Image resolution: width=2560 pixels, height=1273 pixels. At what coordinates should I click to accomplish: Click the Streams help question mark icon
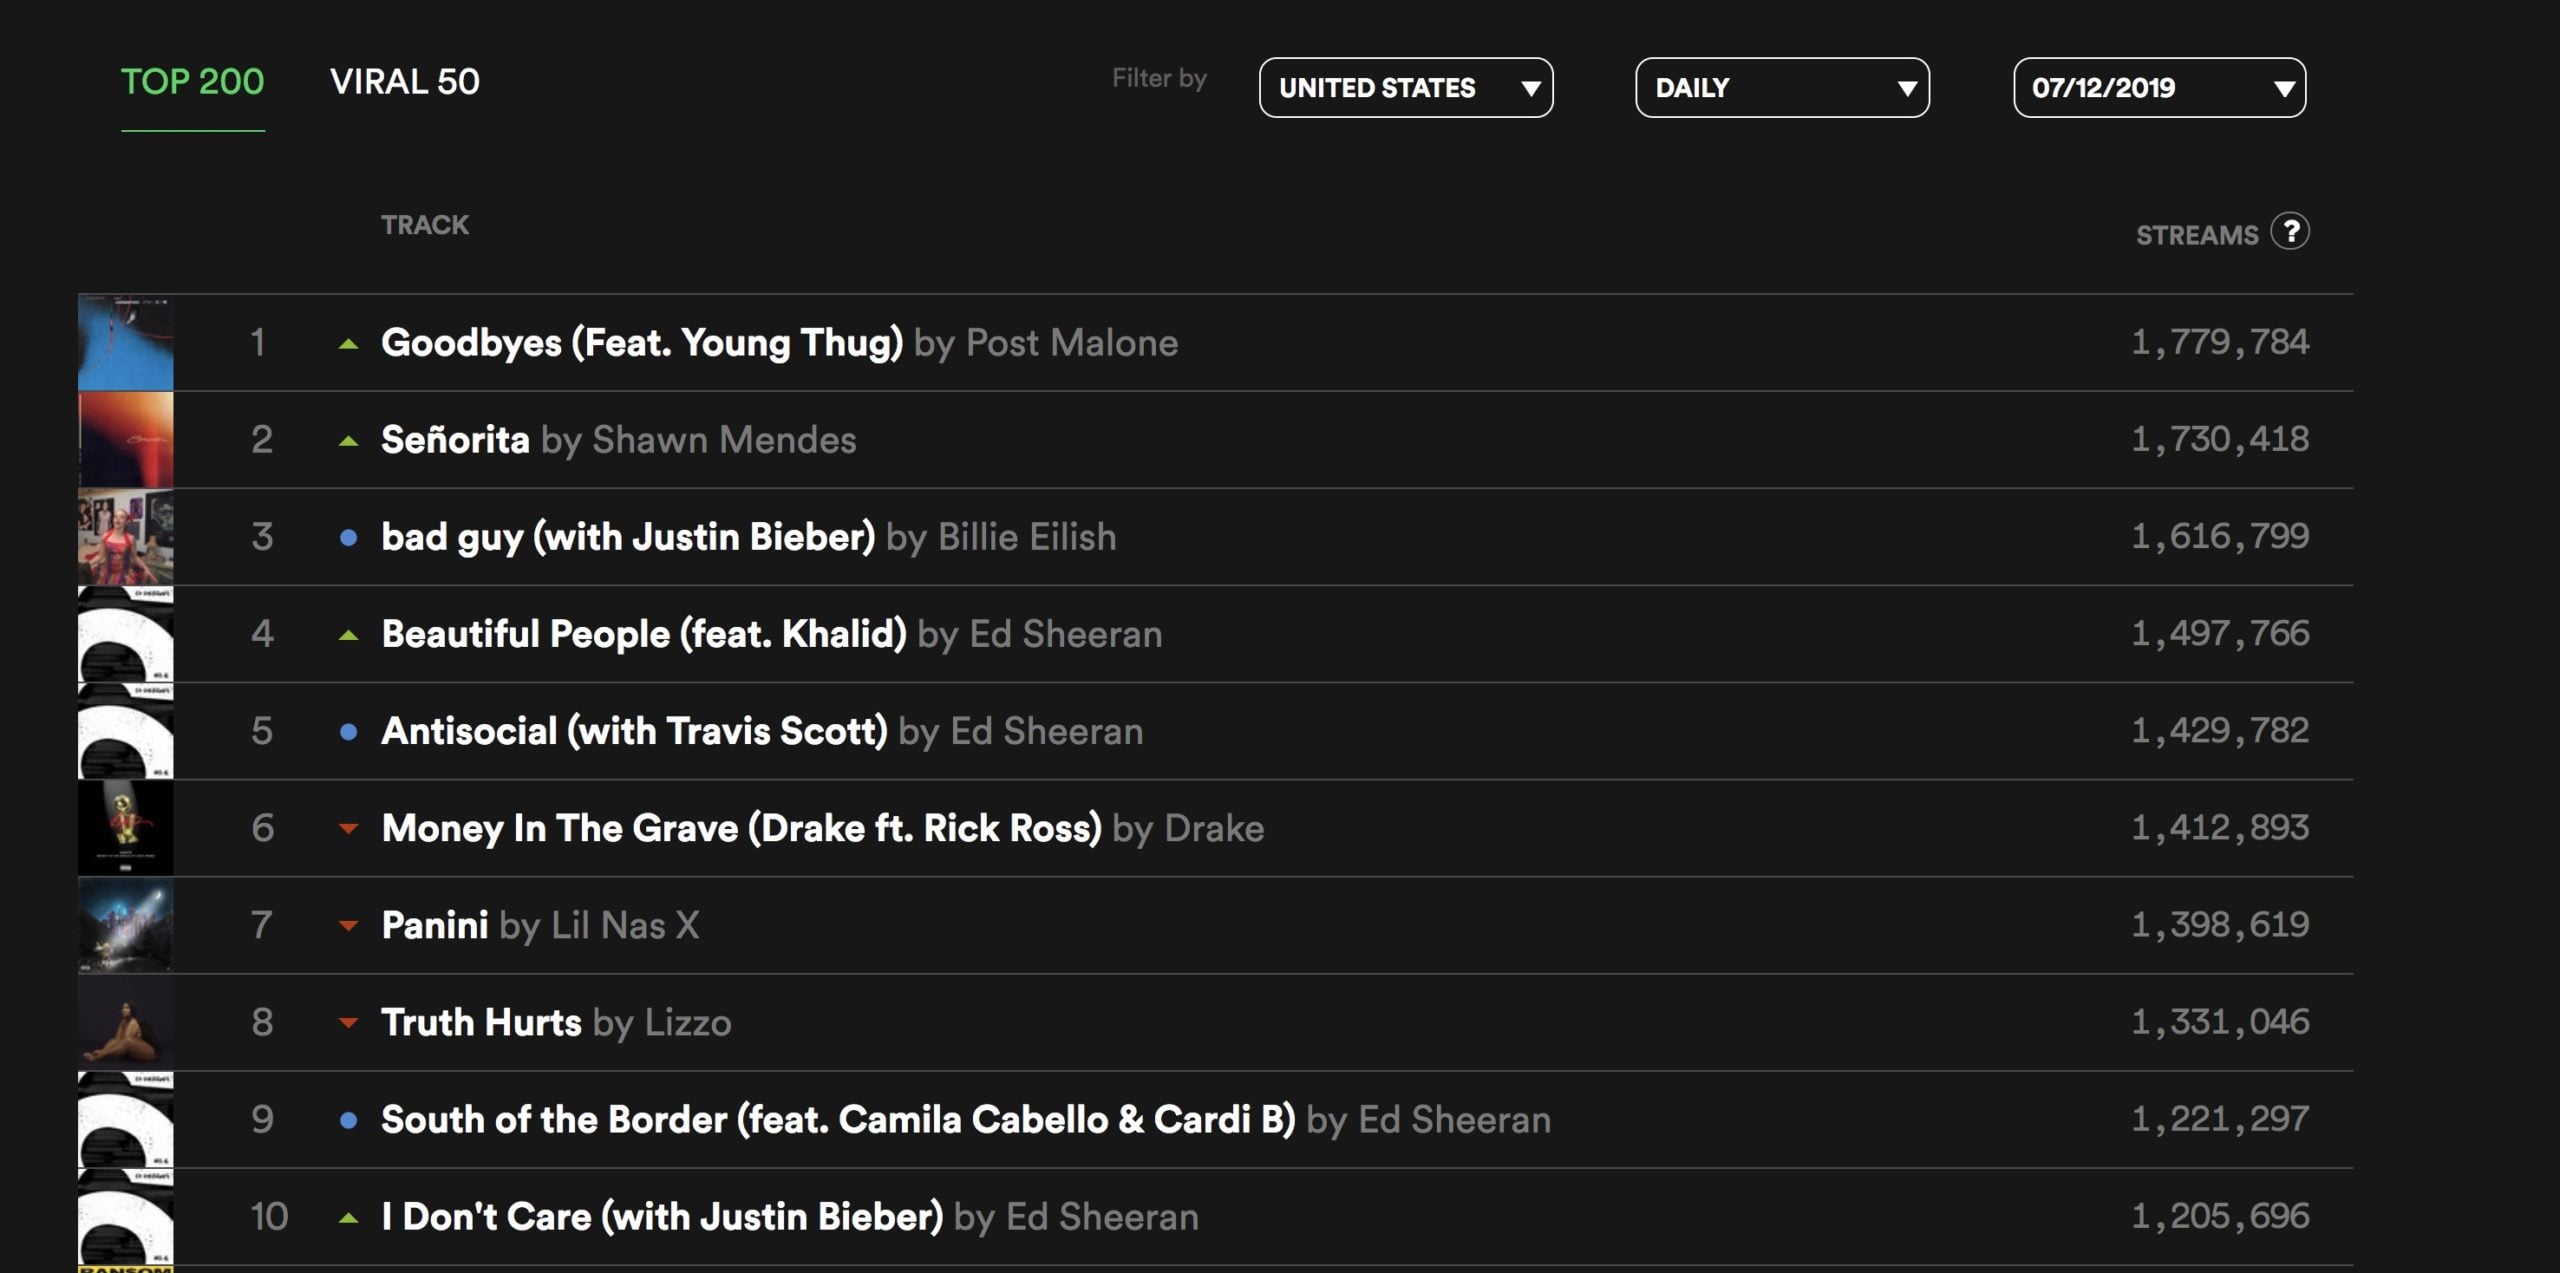[x=2289, y=232]
